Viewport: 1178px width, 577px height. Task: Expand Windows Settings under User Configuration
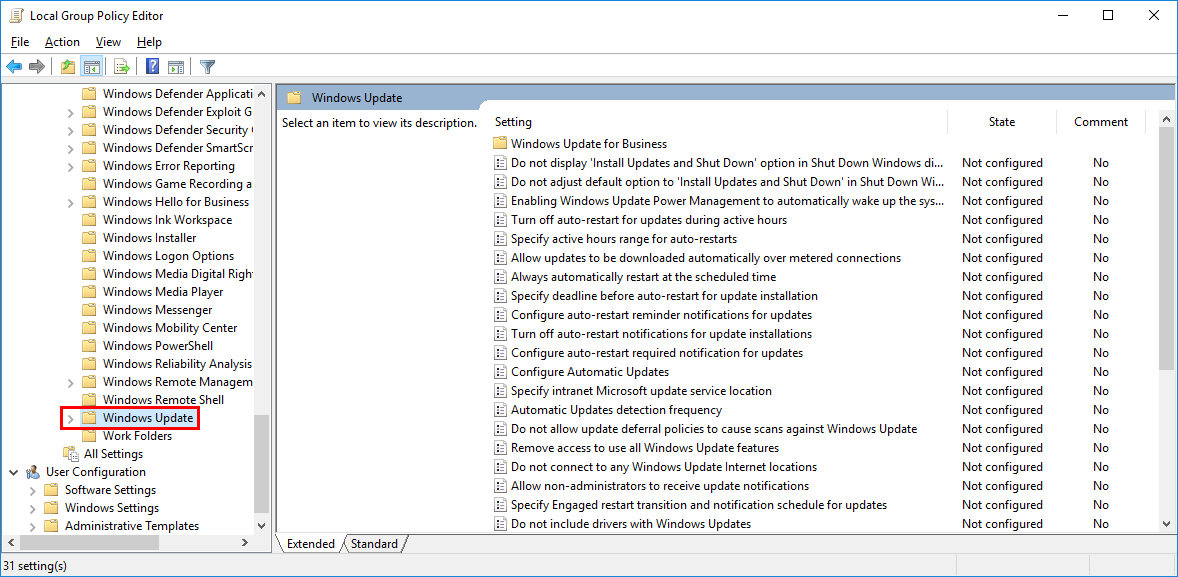coord(32,509)
